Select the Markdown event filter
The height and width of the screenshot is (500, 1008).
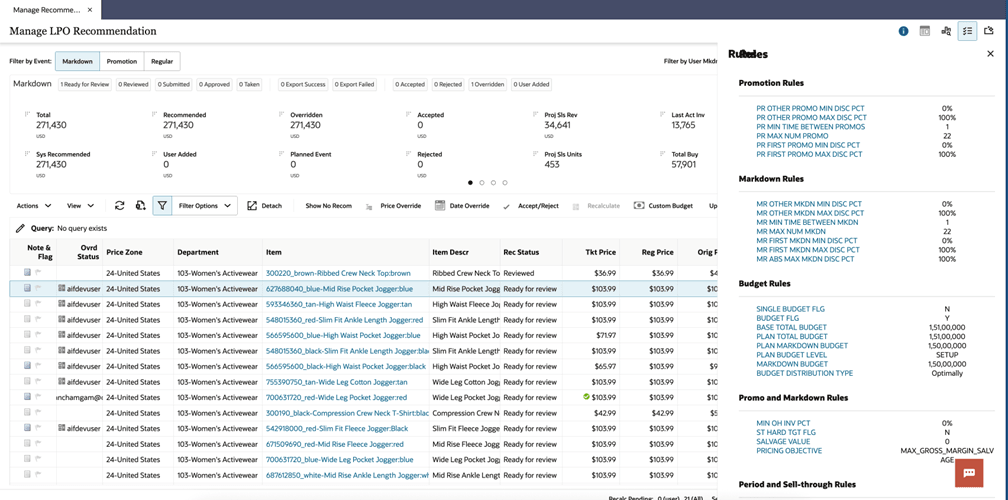point(77,61)
